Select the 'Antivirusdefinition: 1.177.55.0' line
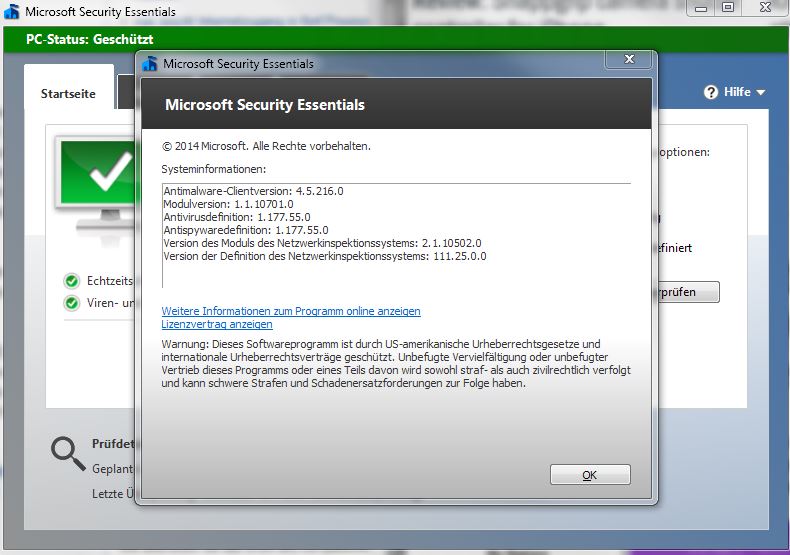790x555 pixels. pyautogui.click(x=237, y=217)
